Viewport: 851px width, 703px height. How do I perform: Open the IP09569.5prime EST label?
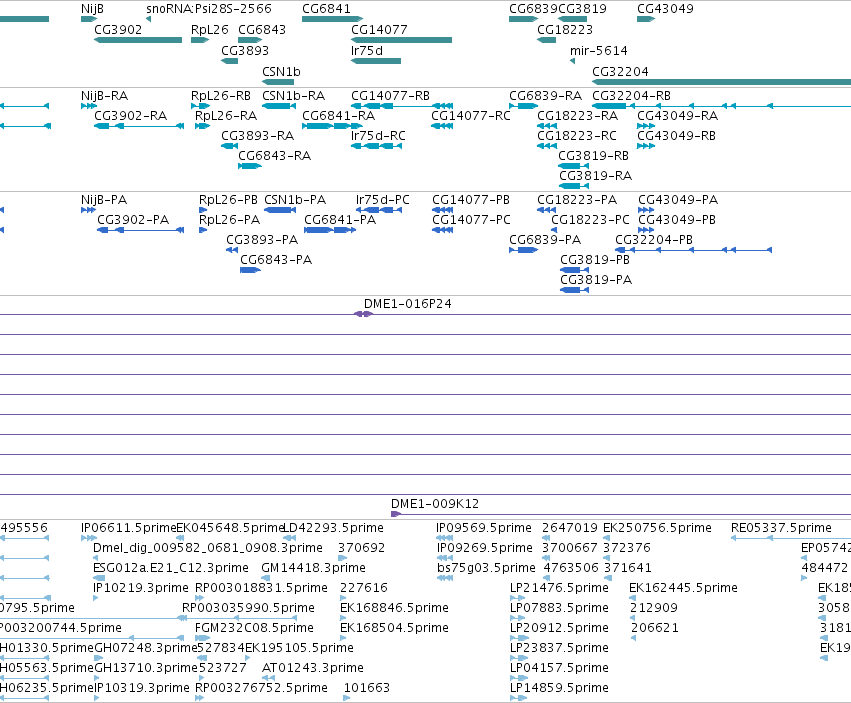(x=484, y=528)
